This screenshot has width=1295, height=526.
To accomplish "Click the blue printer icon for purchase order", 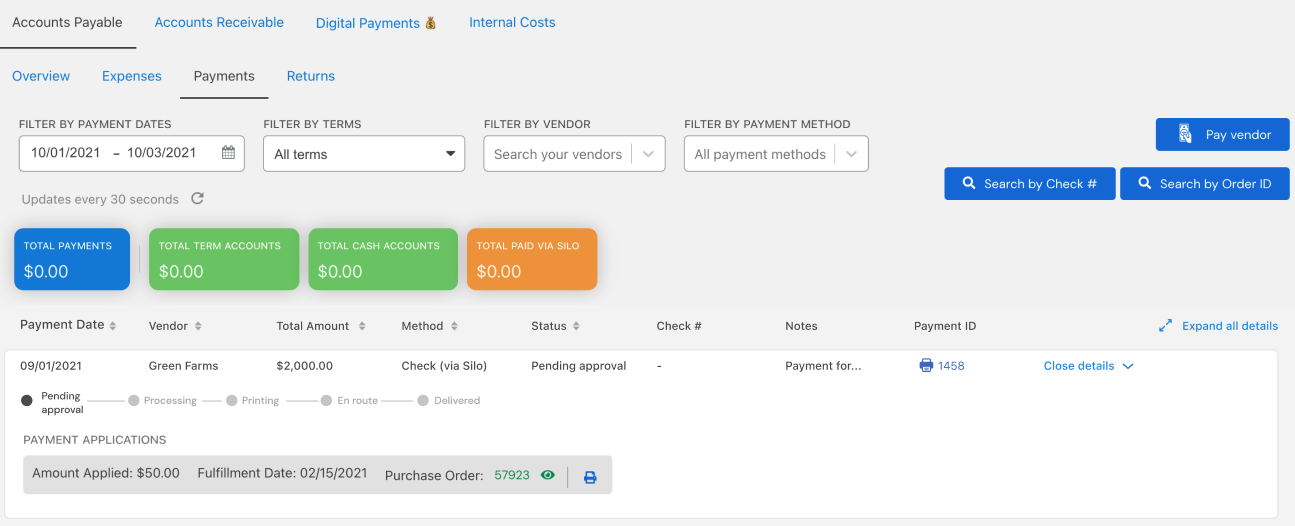I will tap(590, 477).
